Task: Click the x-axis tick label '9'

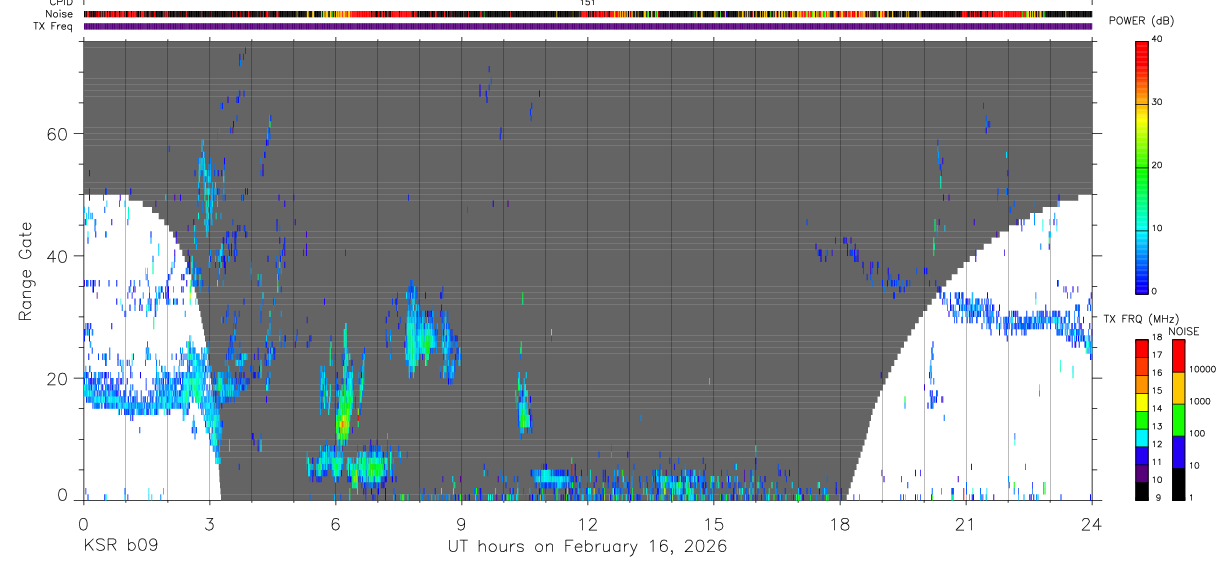Action: 461,523
